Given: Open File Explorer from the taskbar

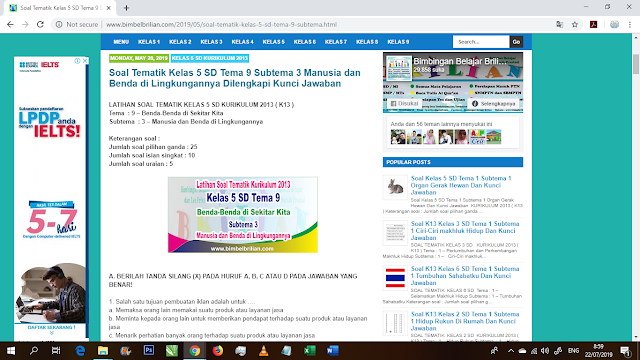Looking at the screenshot, I should 103,351.
